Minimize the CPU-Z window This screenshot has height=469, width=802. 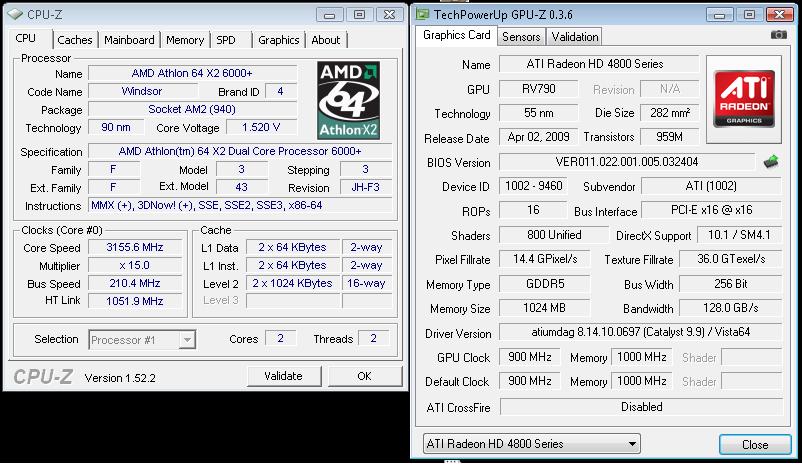pyautogui.click(x=329, y=15)
